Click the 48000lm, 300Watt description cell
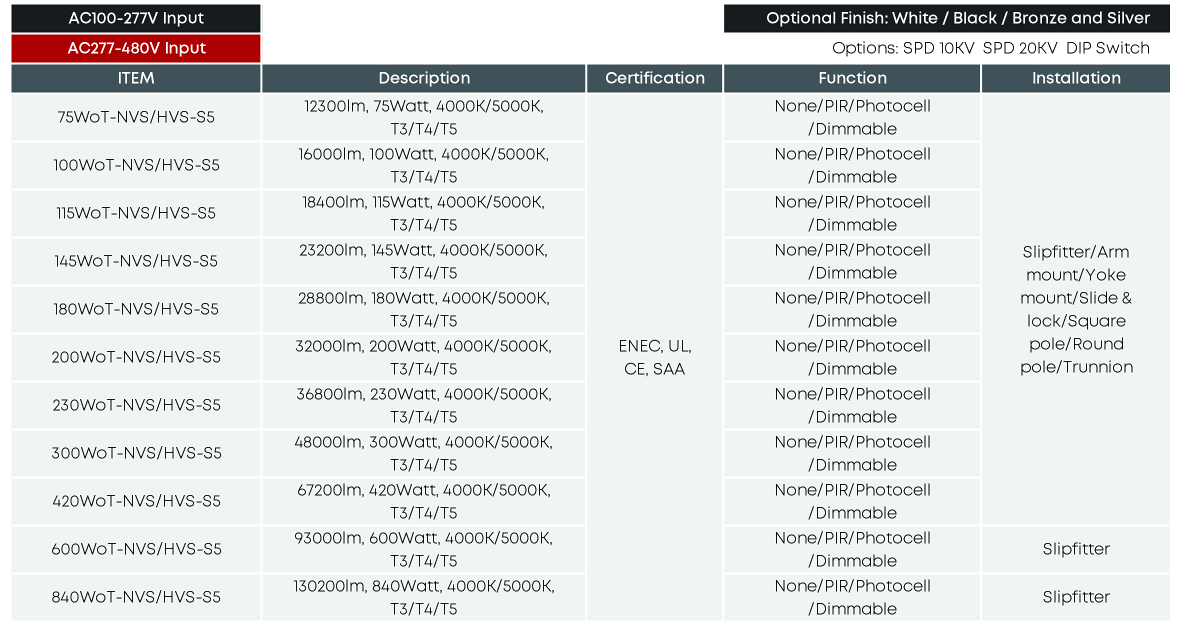Screen dimensions: 1180x632 point(424,453)
